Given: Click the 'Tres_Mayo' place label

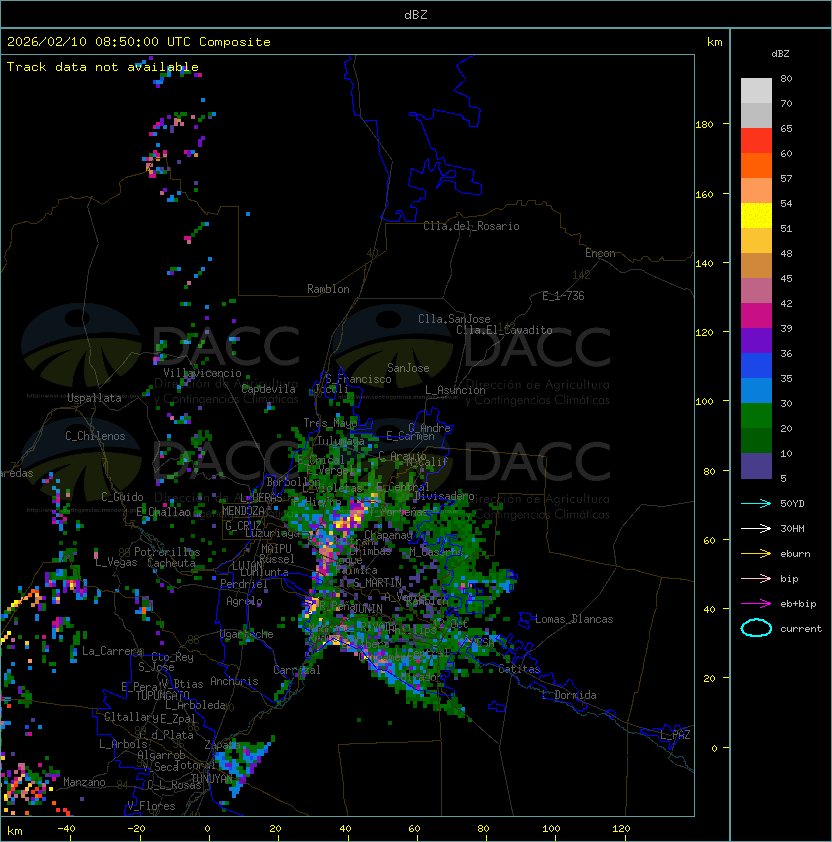Looking at the screenshot, I should pyautogui.click(x=330, y=423).
